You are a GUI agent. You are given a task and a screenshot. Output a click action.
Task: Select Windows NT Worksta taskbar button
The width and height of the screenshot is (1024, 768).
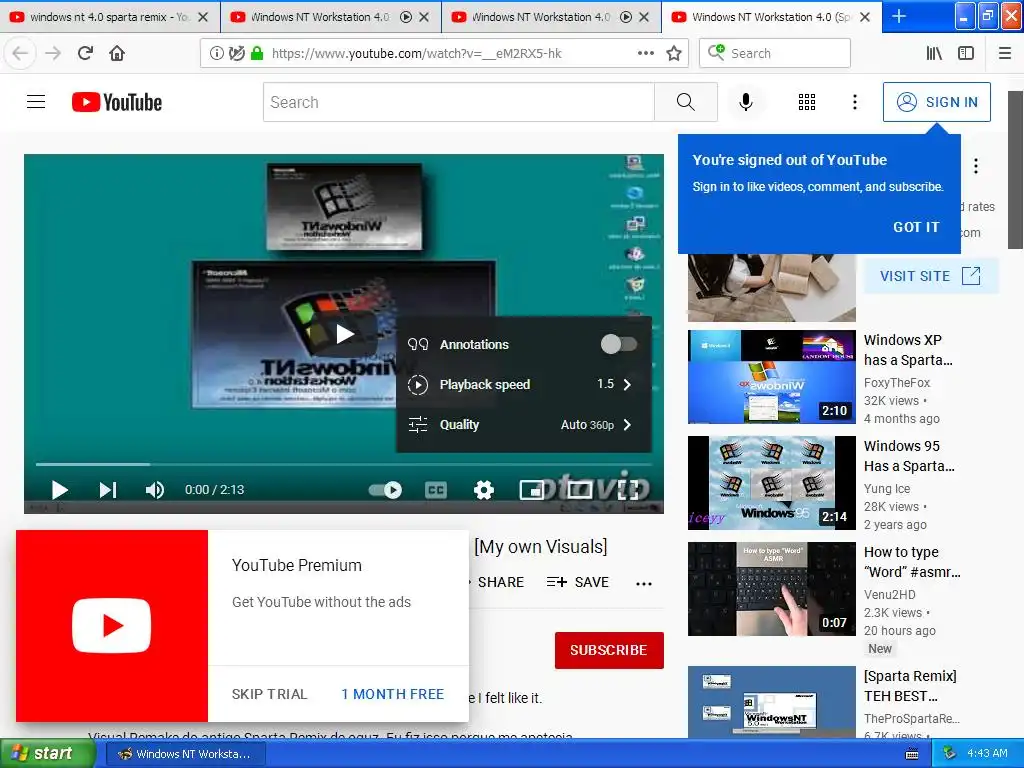(185, 754)
